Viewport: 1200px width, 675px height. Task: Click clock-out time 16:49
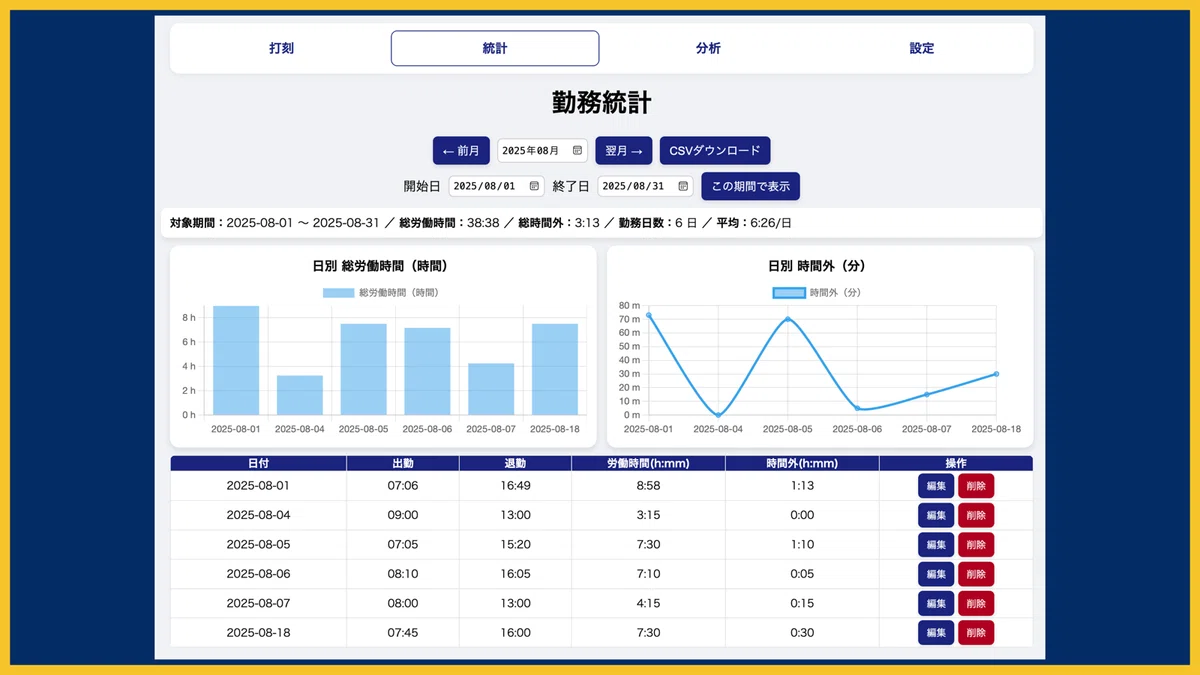click(x=516, y=486)
